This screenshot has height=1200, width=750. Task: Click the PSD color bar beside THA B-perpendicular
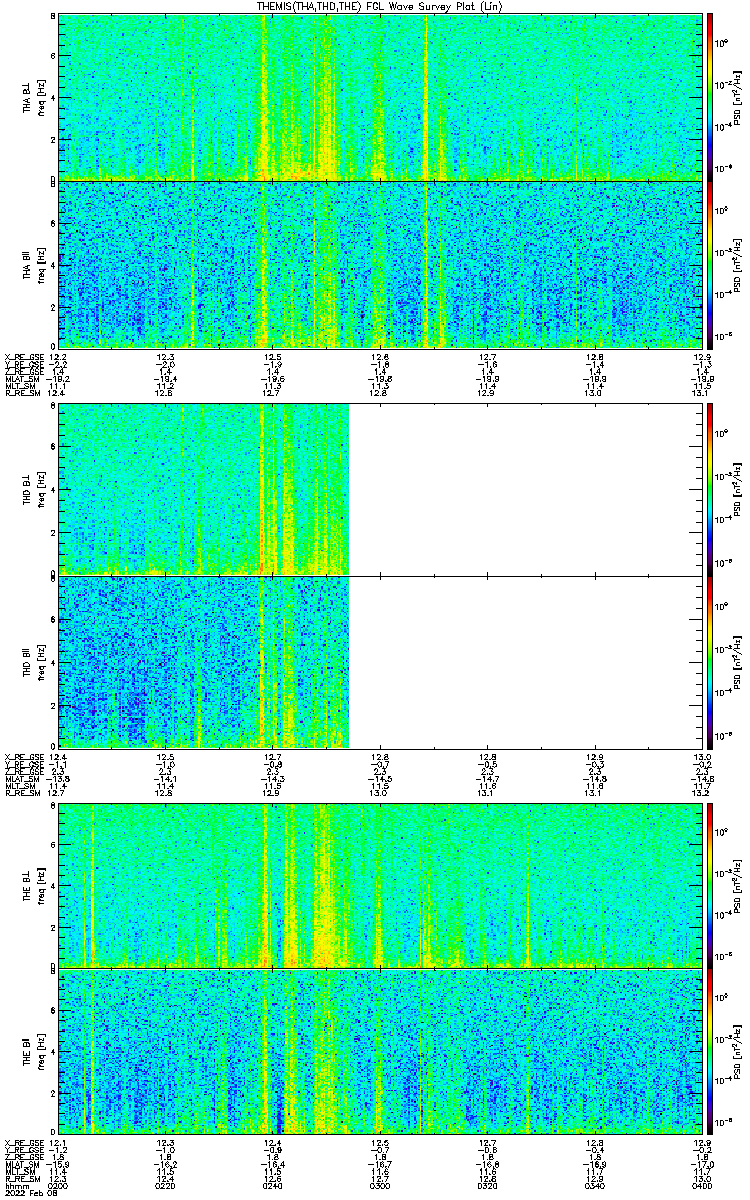point(710,96)
